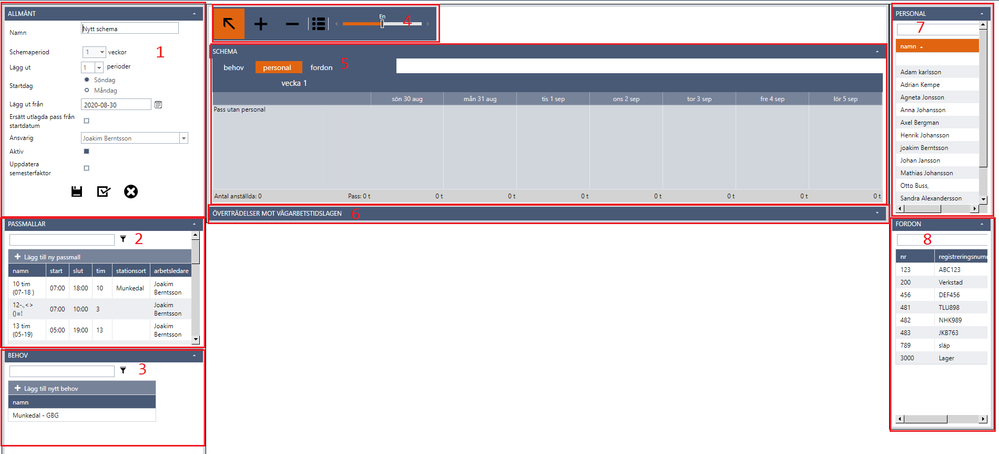The height and width of the screenshot is (454, 999).
Task: Collapse the Fordon panel
Action: 981,224
